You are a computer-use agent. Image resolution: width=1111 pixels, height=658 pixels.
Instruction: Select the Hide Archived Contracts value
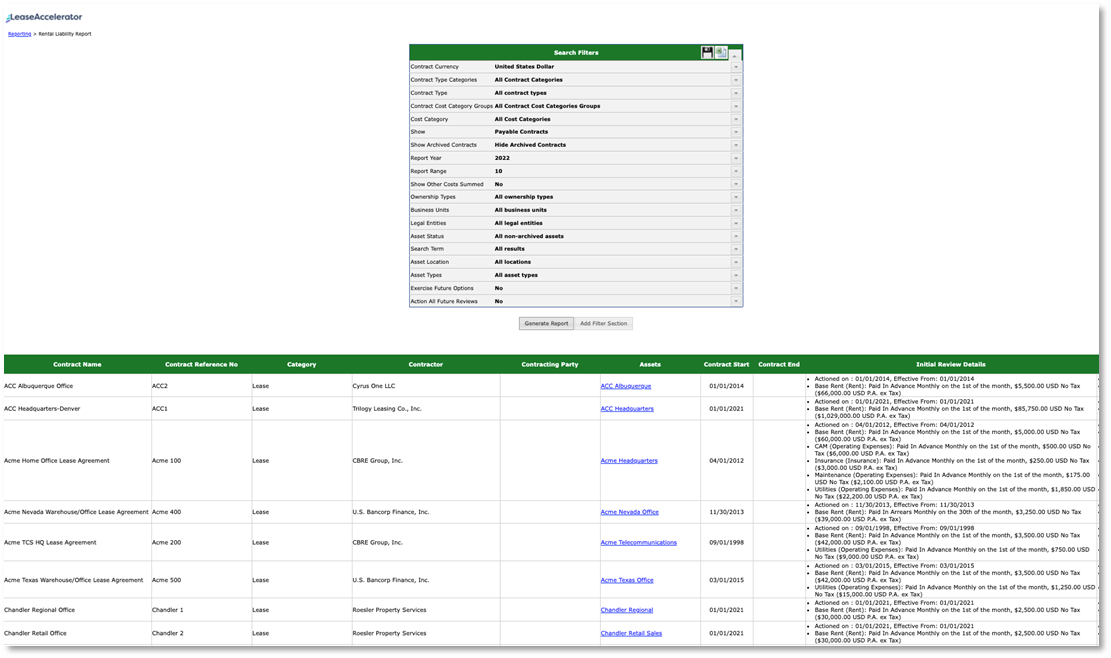[x=530, y=145]
